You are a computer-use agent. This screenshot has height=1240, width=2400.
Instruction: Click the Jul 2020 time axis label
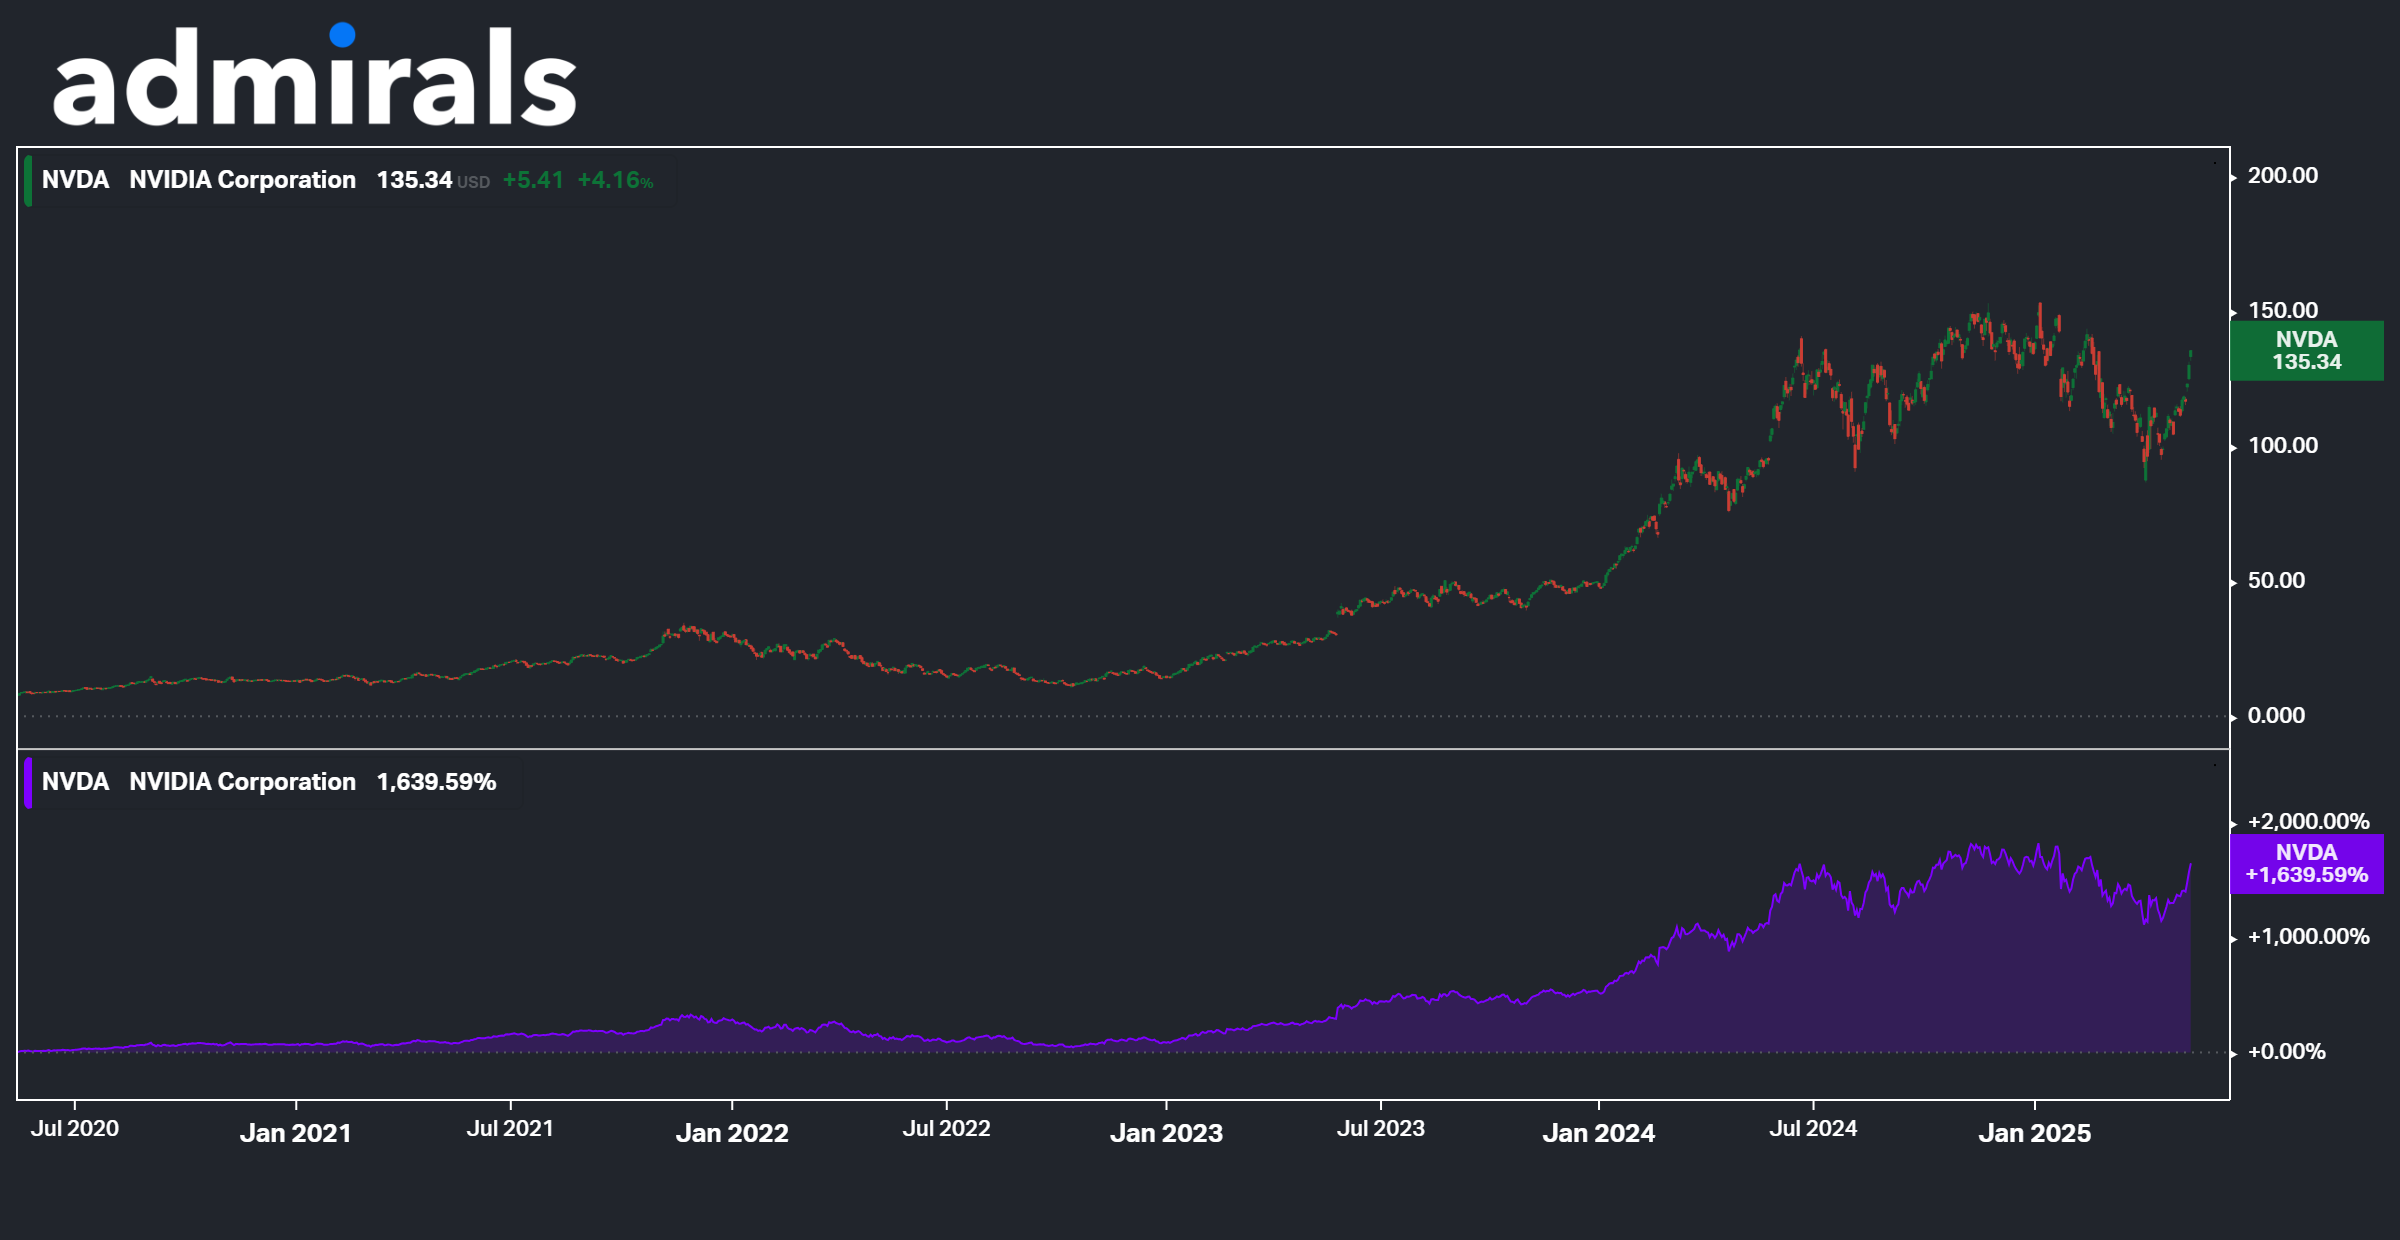pos(75,1129)
